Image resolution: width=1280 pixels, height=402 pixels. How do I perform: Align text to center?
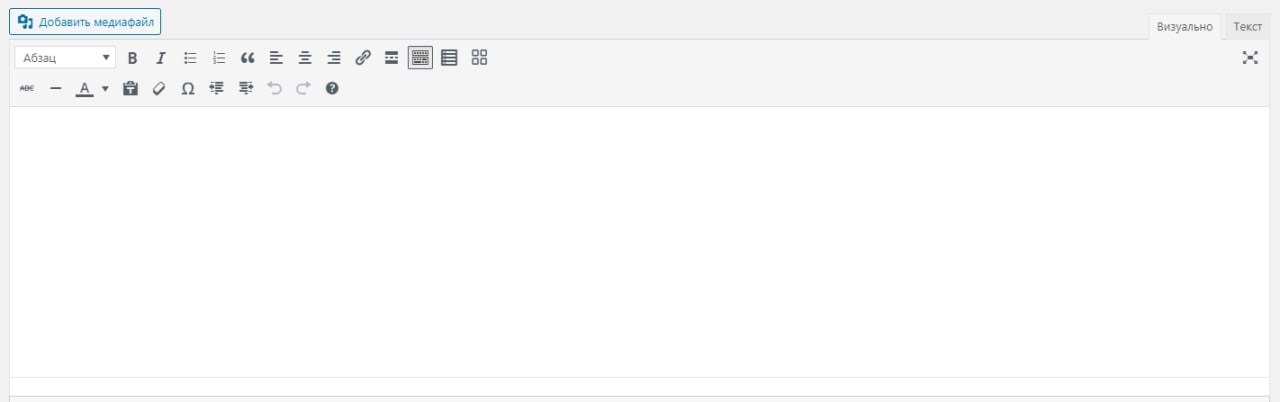tap(305, 58)
